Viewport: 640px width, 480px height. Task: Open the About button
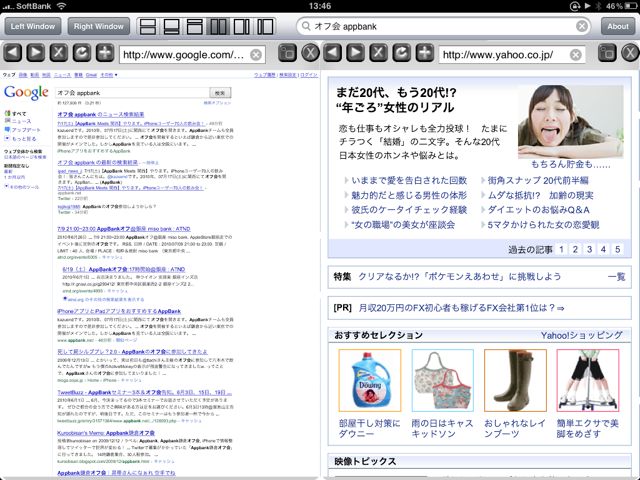[x=618, y=27]
